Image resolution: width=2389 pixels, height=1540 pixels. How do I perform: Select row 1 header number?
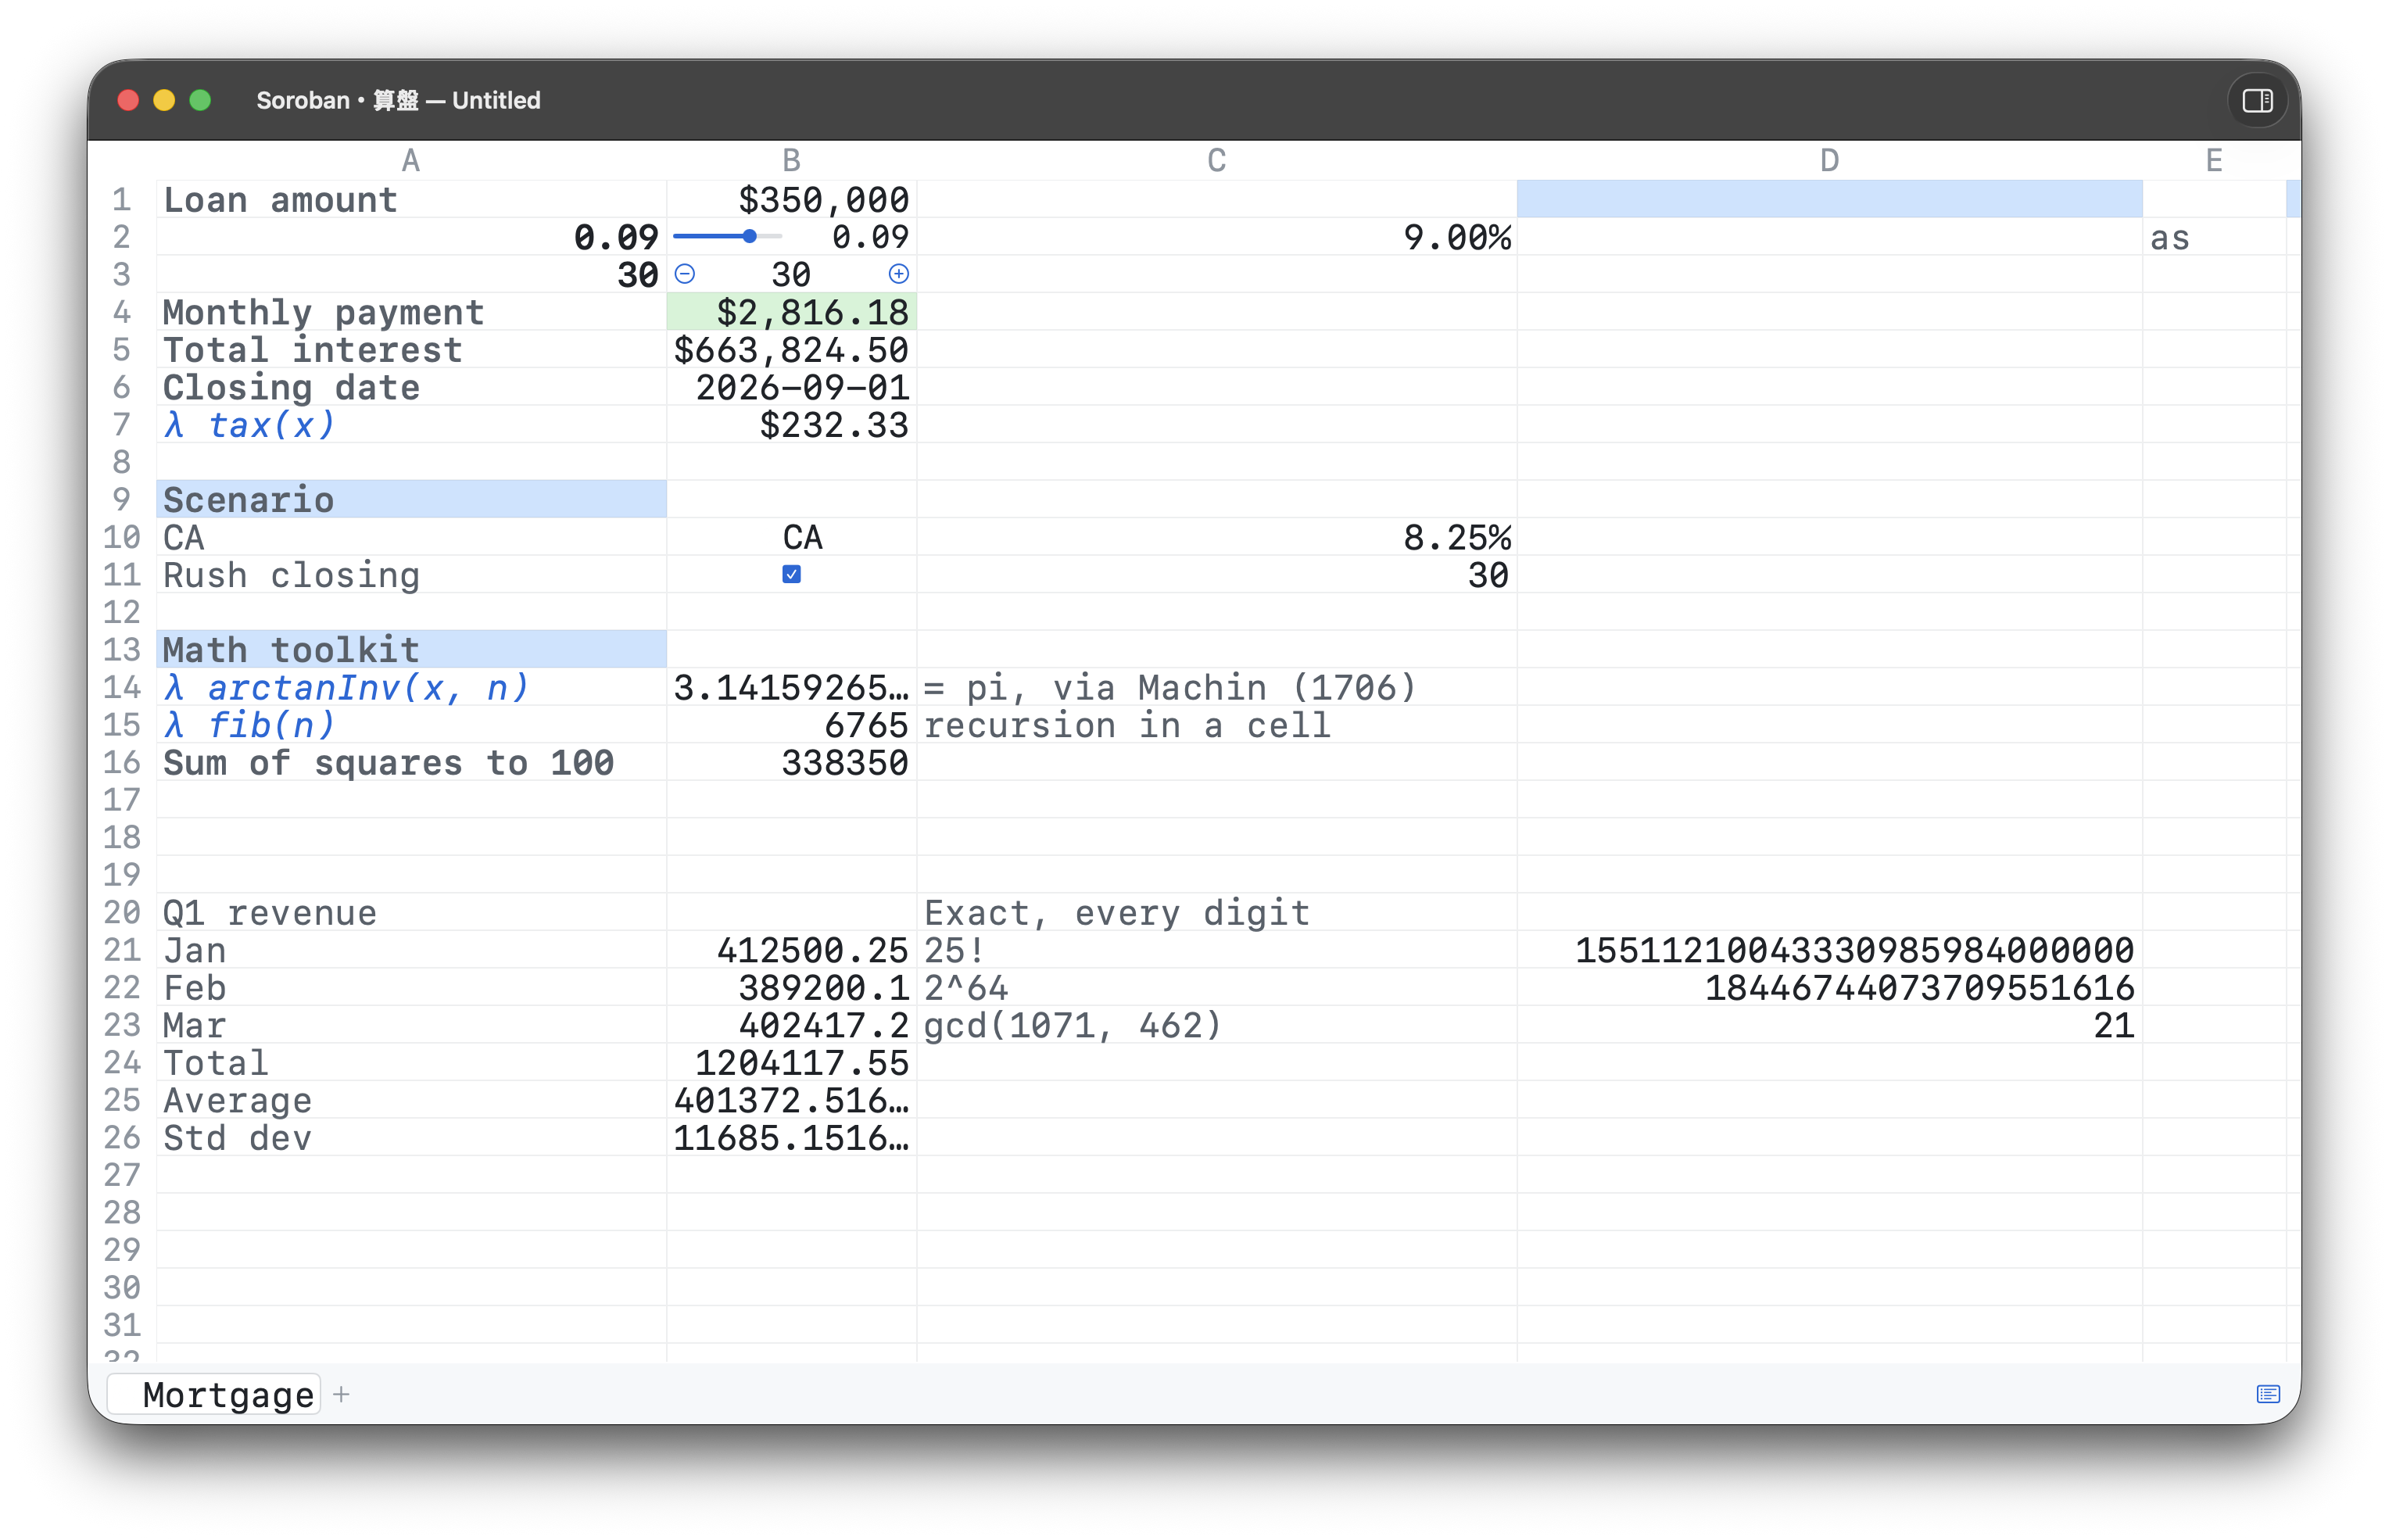(x=122, y=199)
